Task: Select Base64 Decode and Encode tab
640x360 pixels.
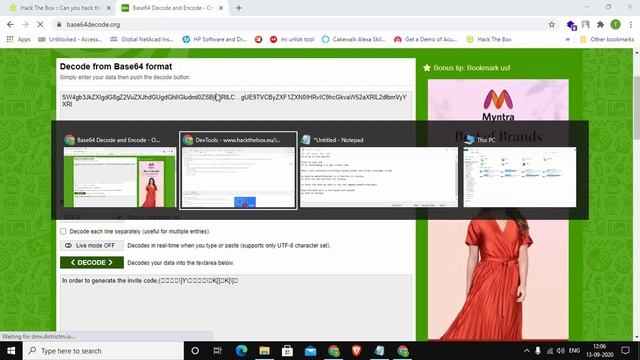Action: coord(173,8)
